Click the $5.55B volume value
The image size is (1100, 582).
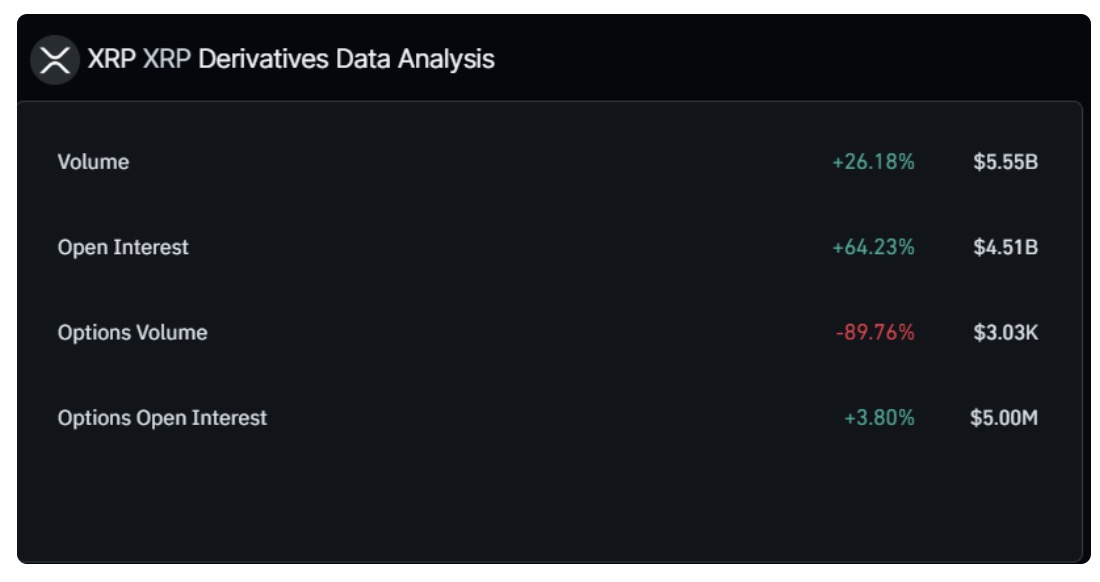[x=1005, y=162]
